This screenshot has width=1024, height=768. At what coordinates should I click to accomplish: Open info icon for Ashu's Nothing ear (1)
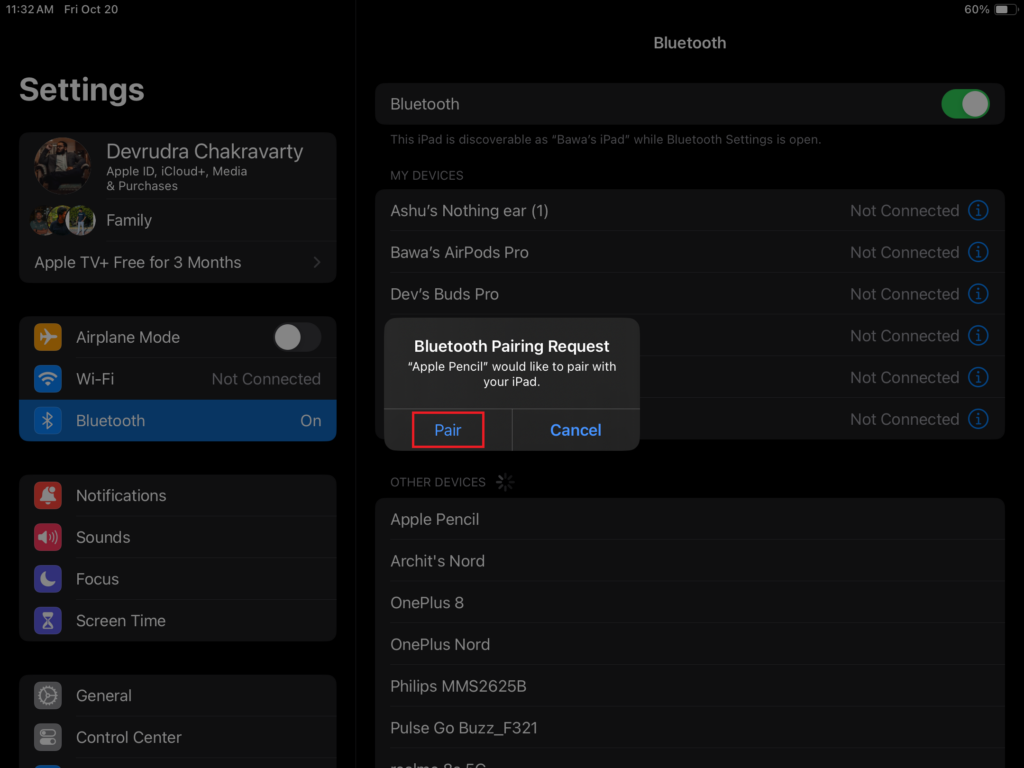pyautogui.click(x=979, y=211)
